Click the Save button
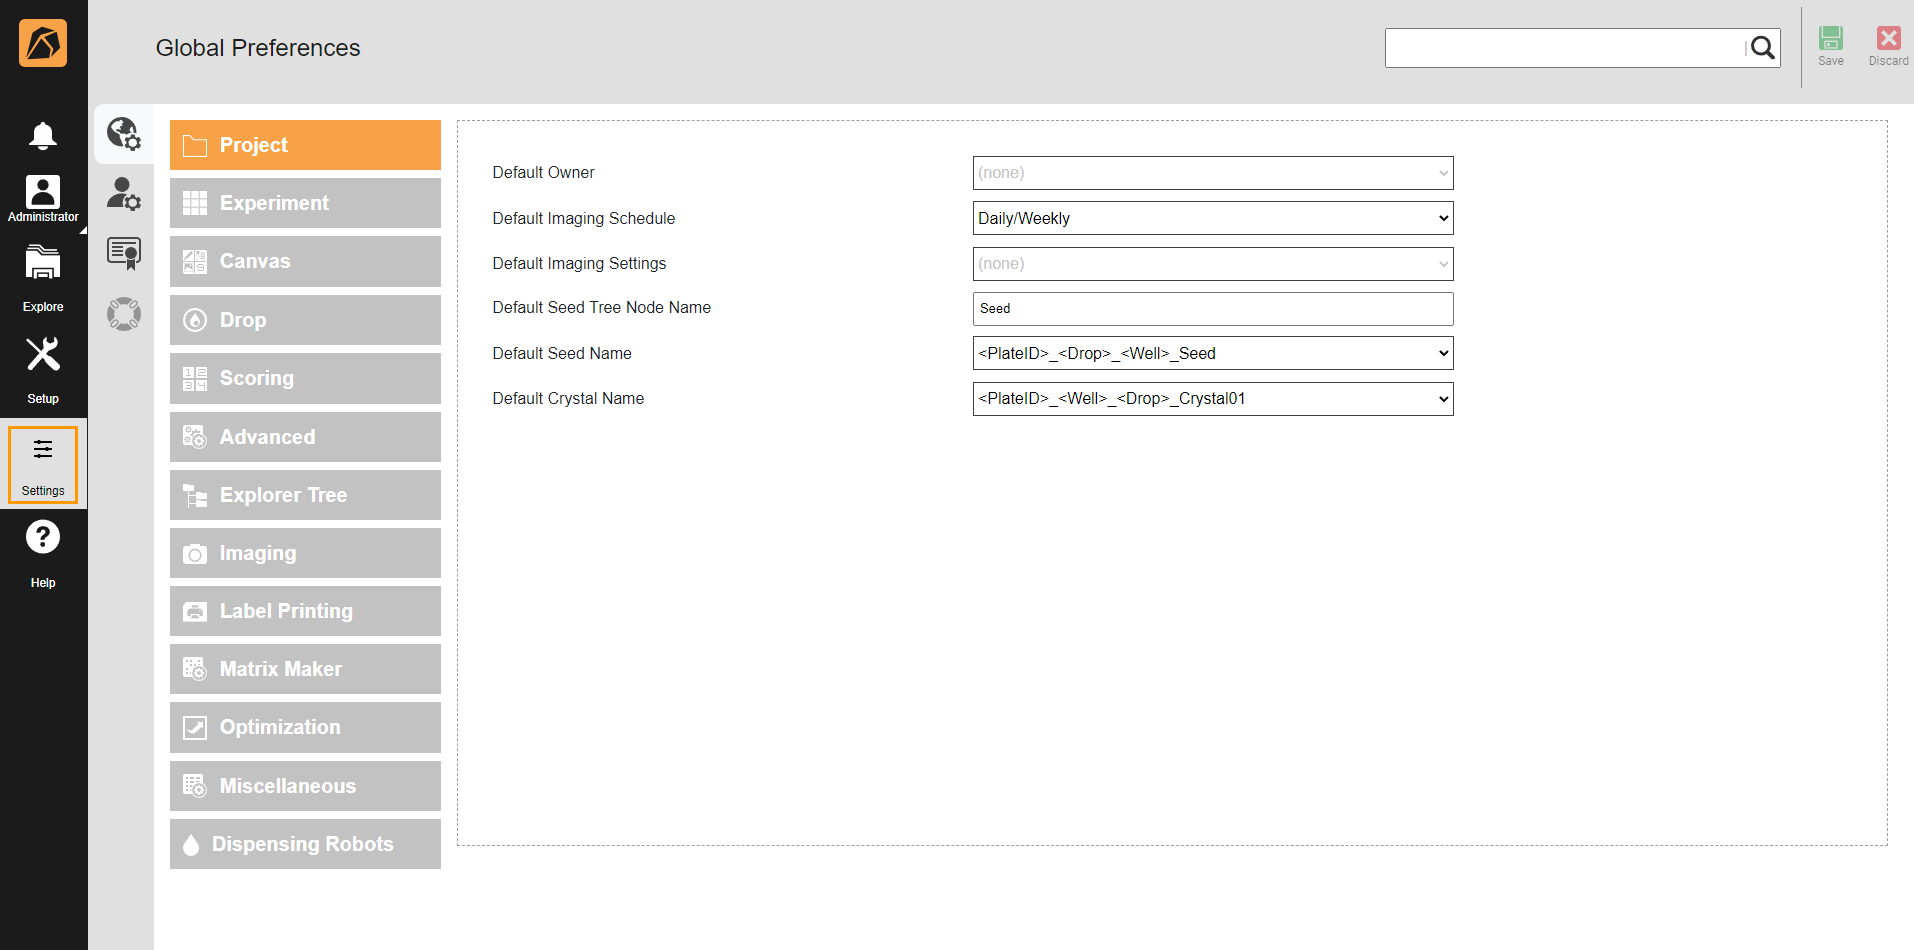 (1830, 46)
